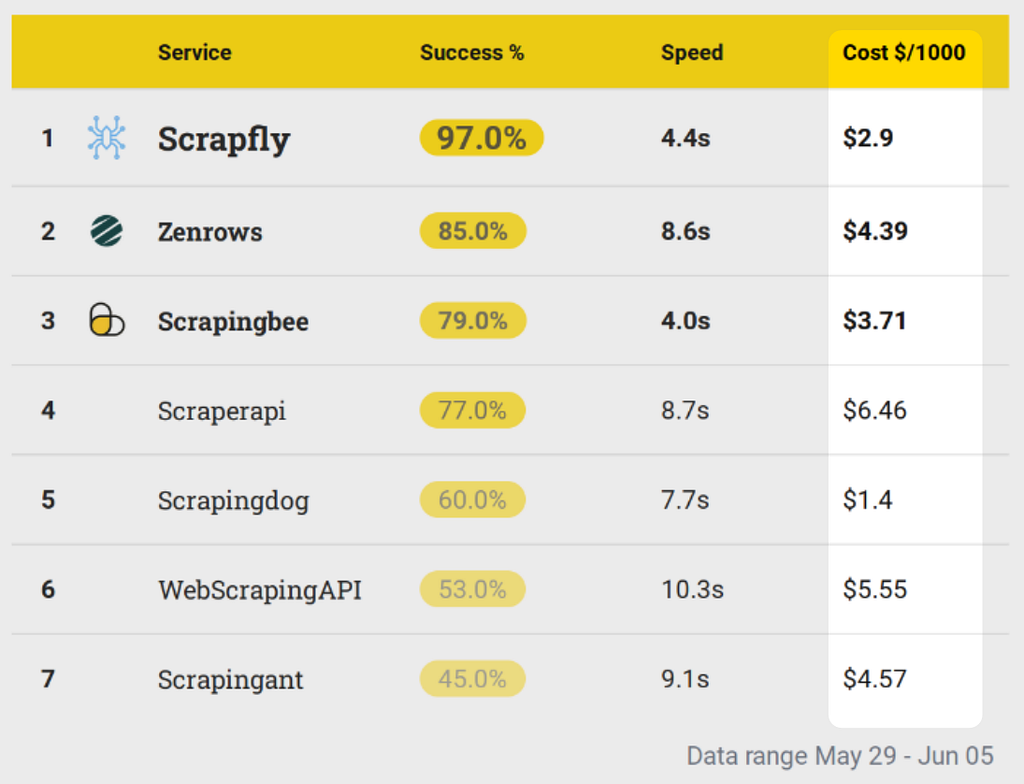Select the highlighted Cost $/1000 header
Image resolution: width=1024 pixels, height=784 pixels.
[904, 52]
